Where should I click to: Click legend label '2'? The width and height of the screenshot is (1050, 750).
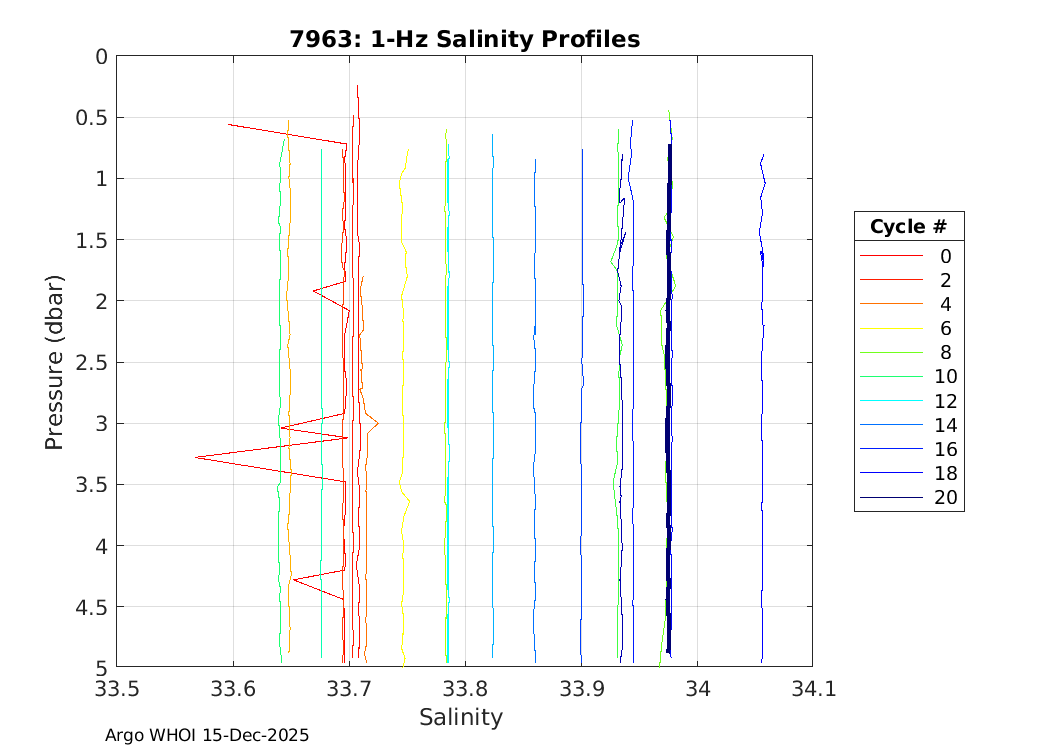[944, 280]
